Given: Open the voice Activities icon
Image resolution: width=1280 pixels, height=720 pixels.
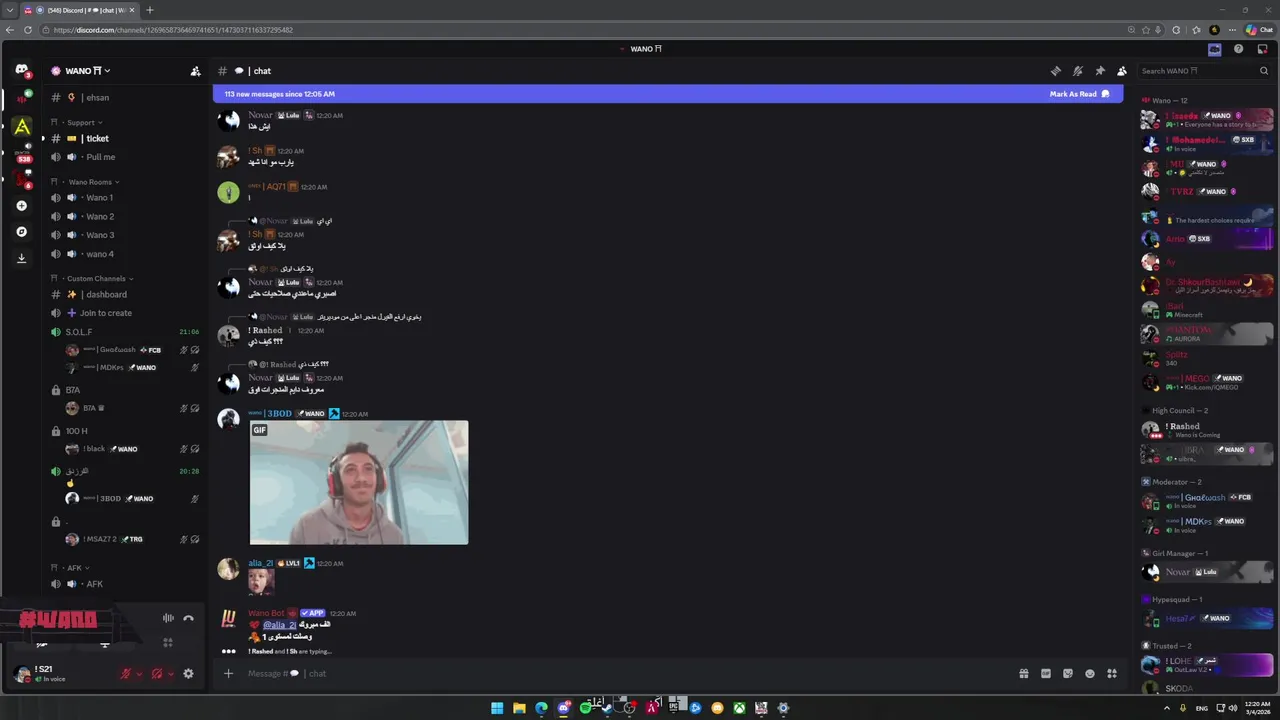Looking at the screenshot, I should click(168, 643).
